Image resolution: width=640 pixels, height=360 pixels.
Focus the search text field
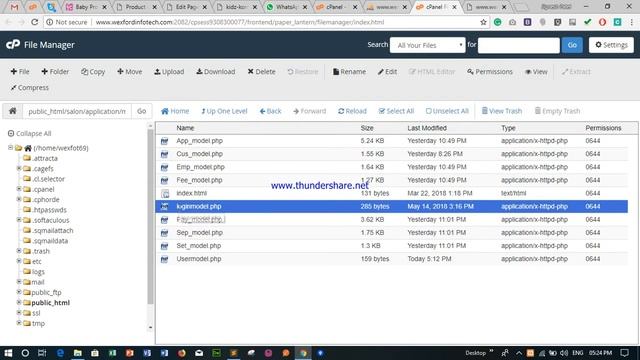[518, 45]
